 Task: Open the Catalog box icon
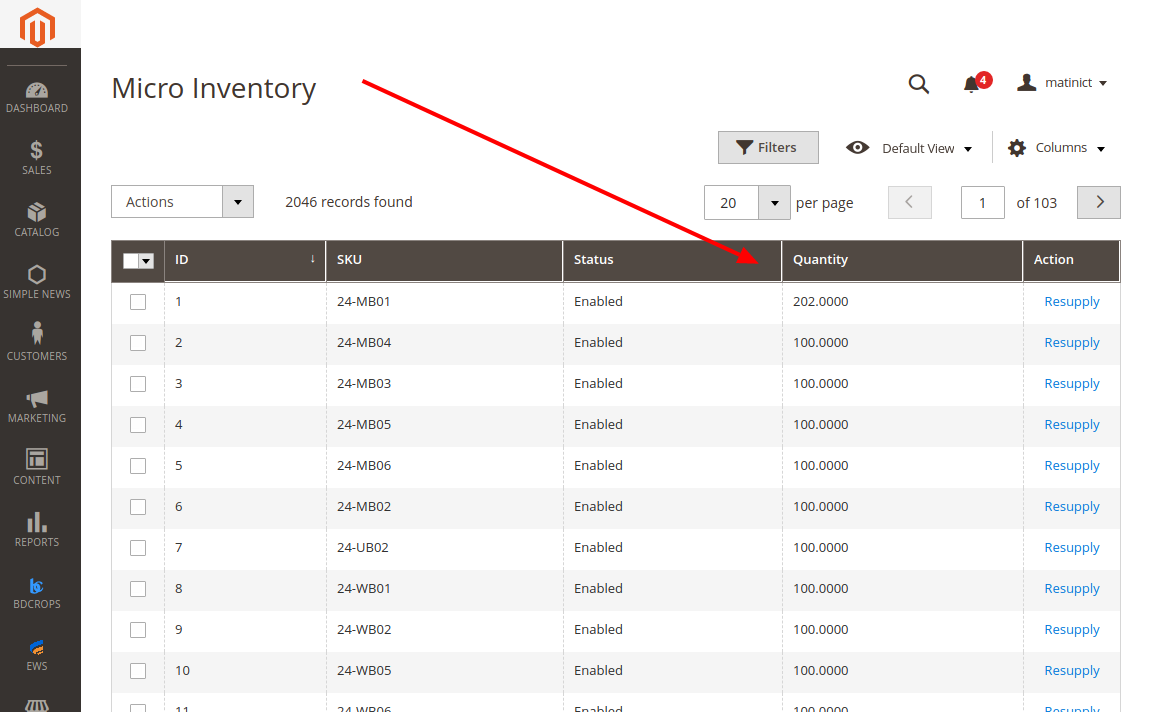[x=37, y=213]
